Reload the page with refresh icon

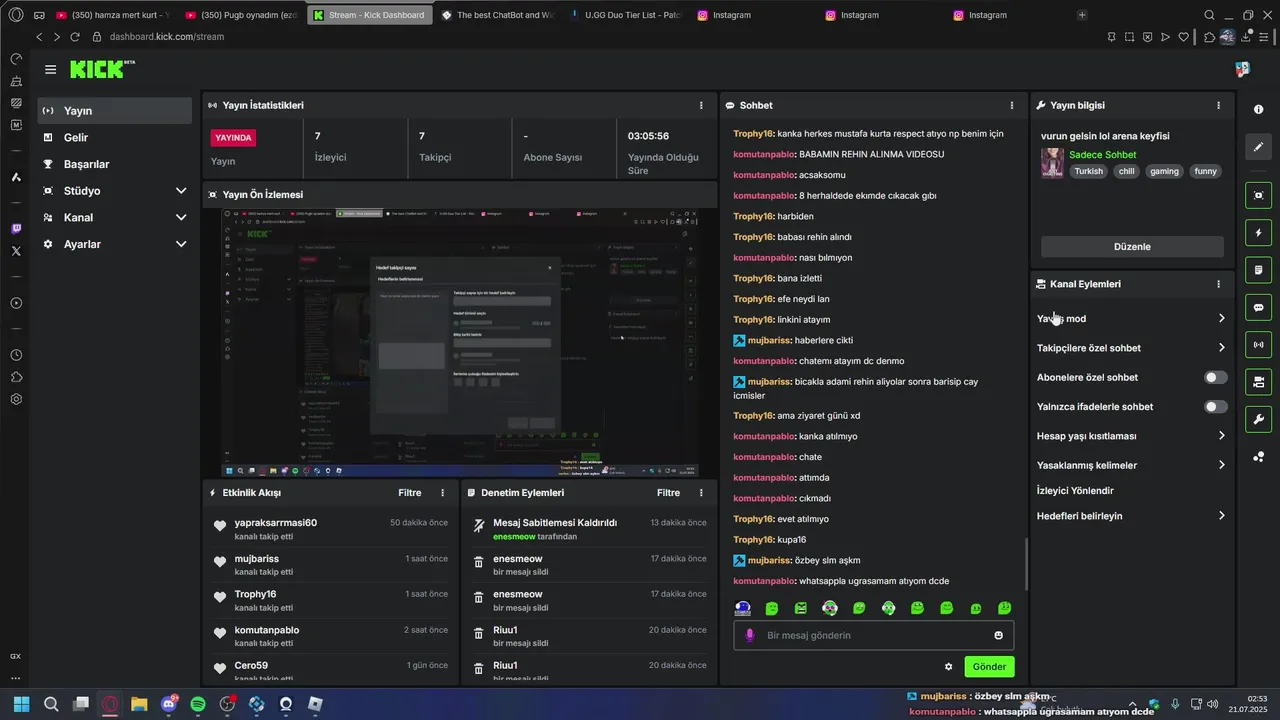point(75,37)
